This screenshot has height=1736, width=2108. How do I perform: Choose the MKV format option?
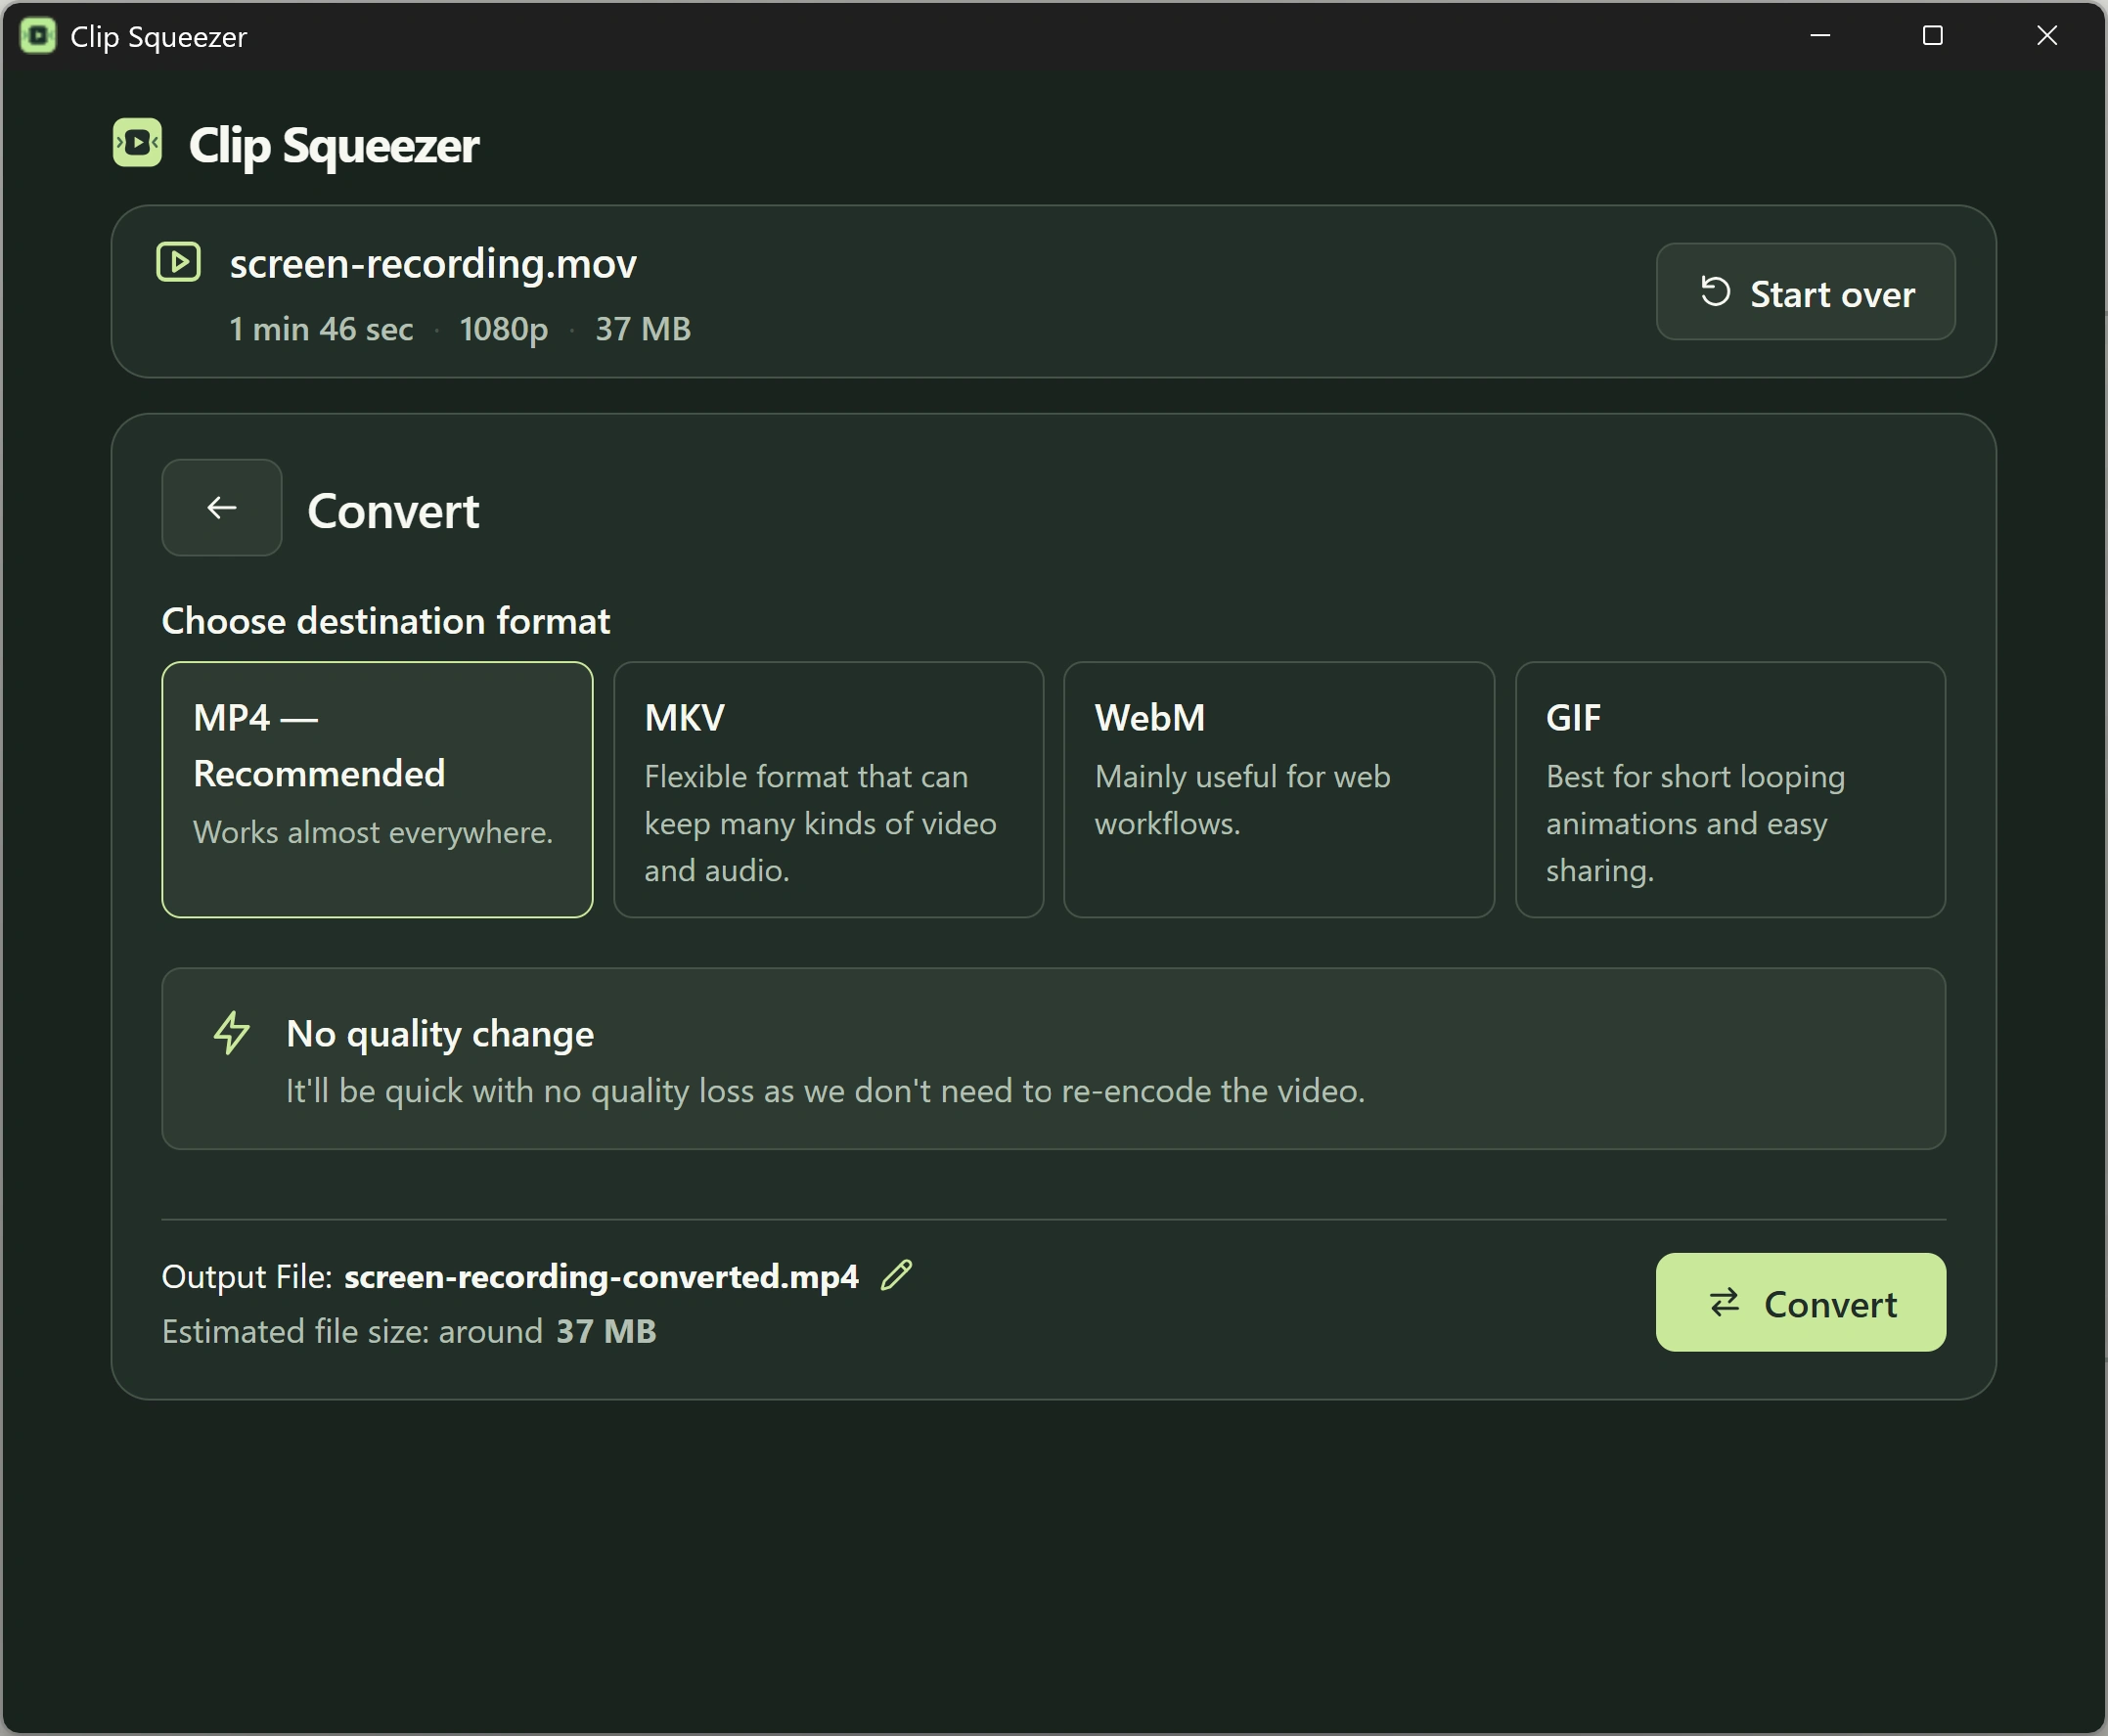[x=828, y=789]
